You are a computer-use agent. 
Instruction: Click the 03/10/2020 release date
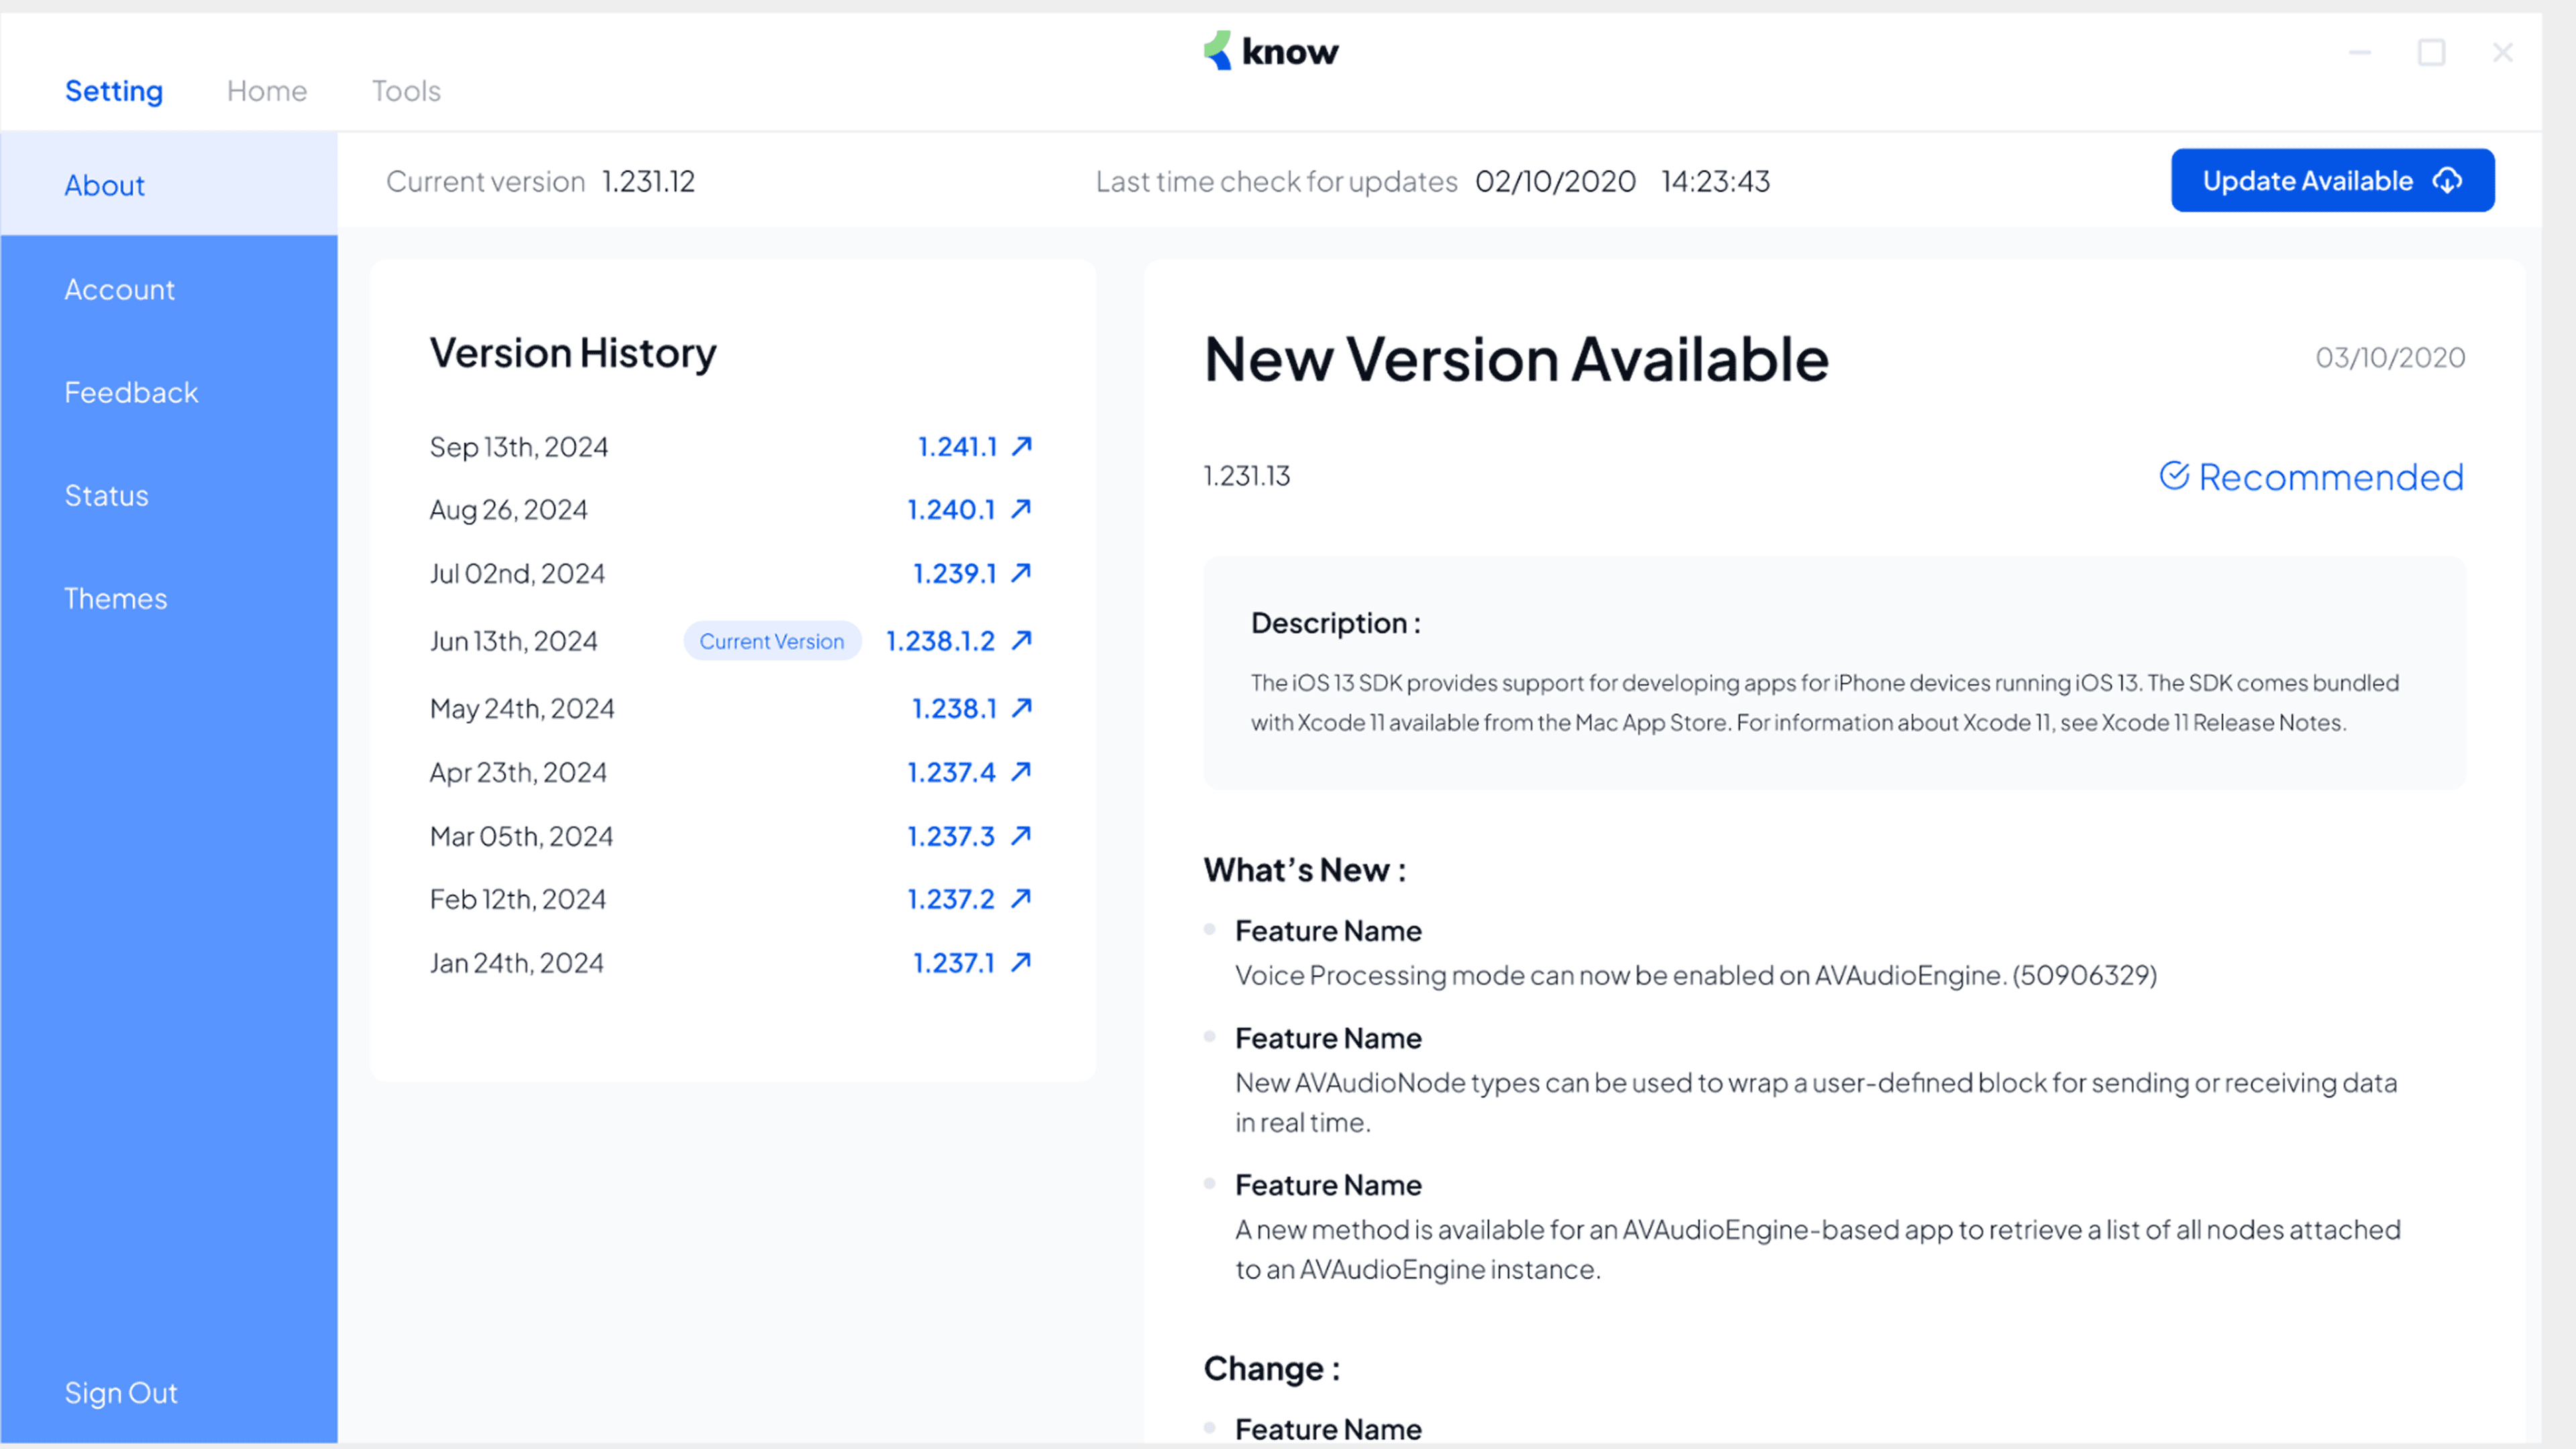[x=2390, y=358]
